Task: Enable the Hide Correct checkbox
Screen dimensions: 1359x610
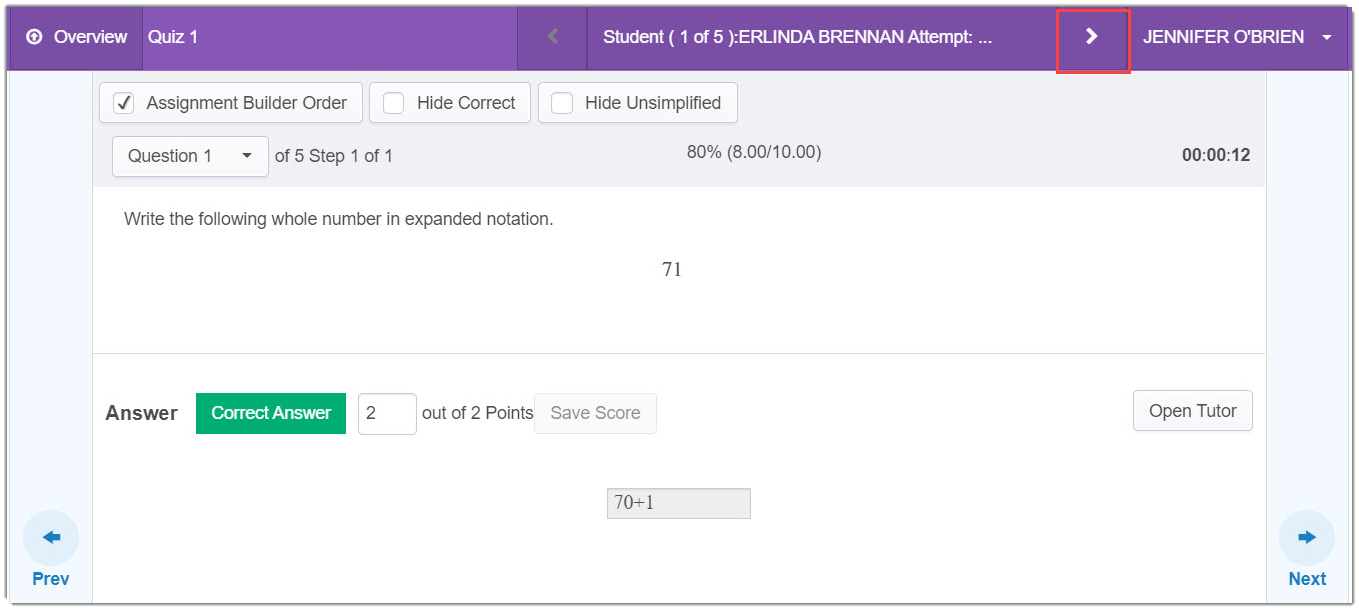Action: pyautogui.click(x=394, y=103)
